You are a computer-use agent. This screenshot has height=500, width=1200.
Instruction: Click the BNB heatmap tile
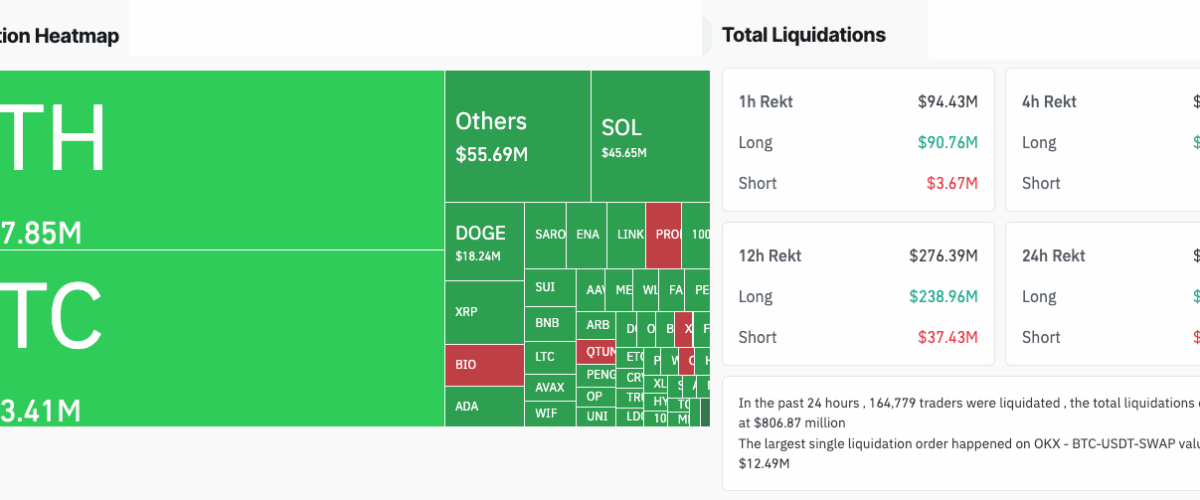pos(549,323)
